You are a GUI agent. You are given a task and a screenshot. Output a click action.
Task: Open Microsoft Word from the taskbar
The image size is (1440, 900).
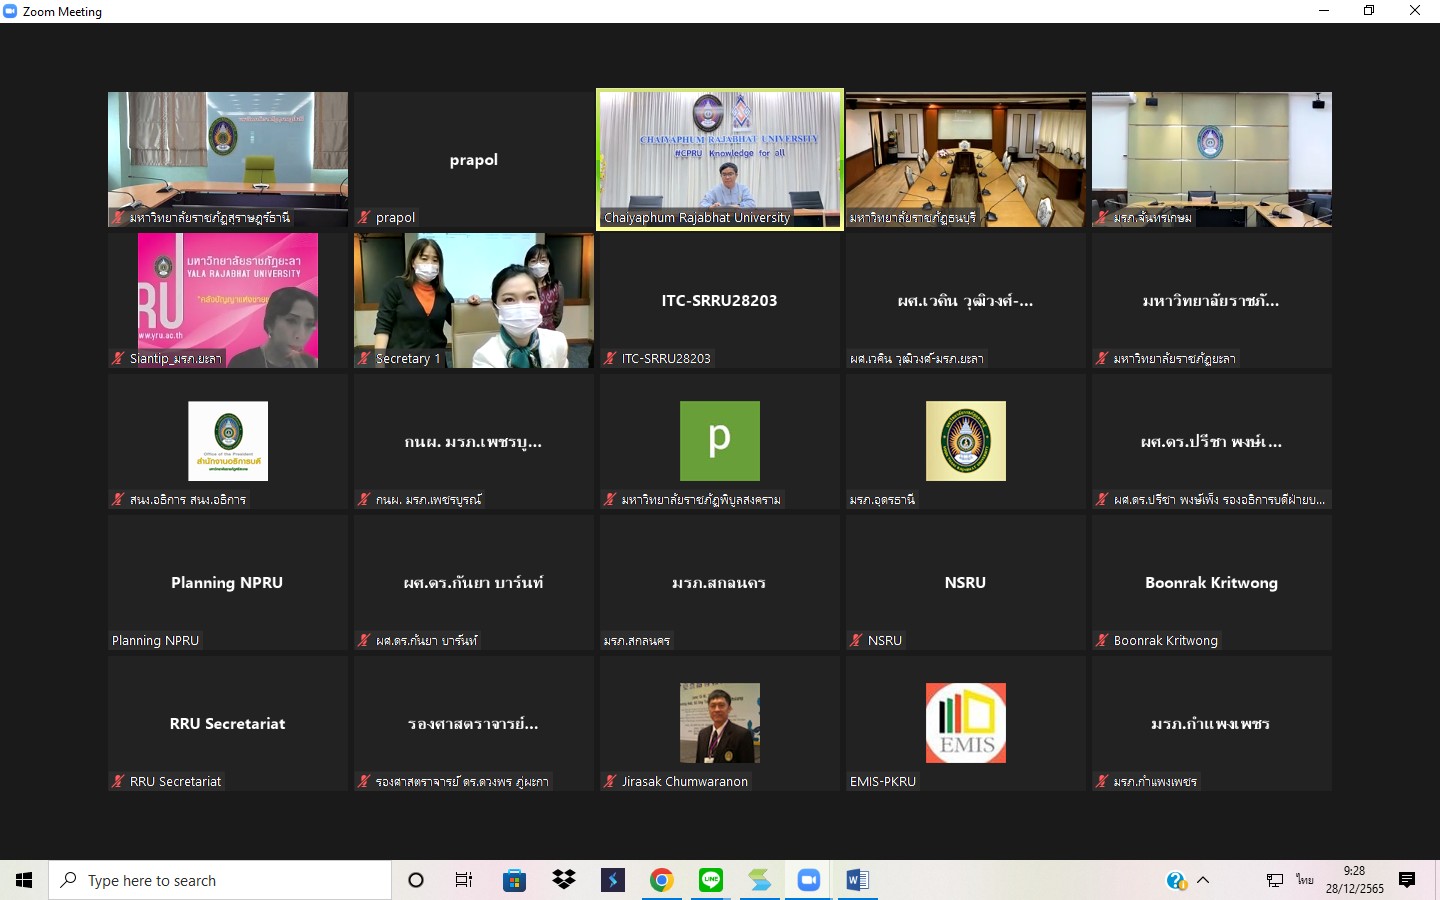(x=858, y=880)
